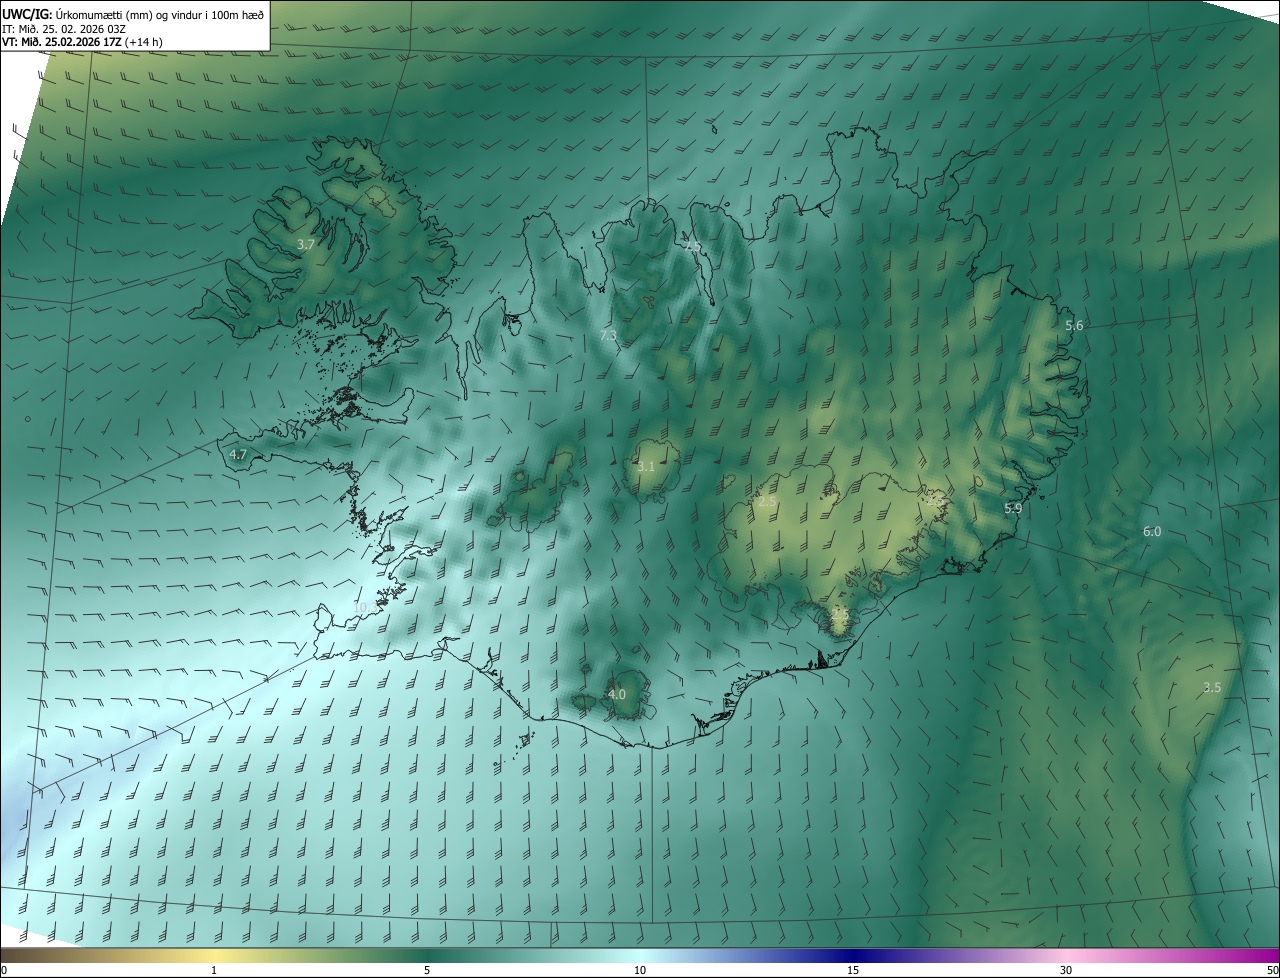Click the color scale tick labeled 50
Screen dimensions: 1280x978
1272,970
